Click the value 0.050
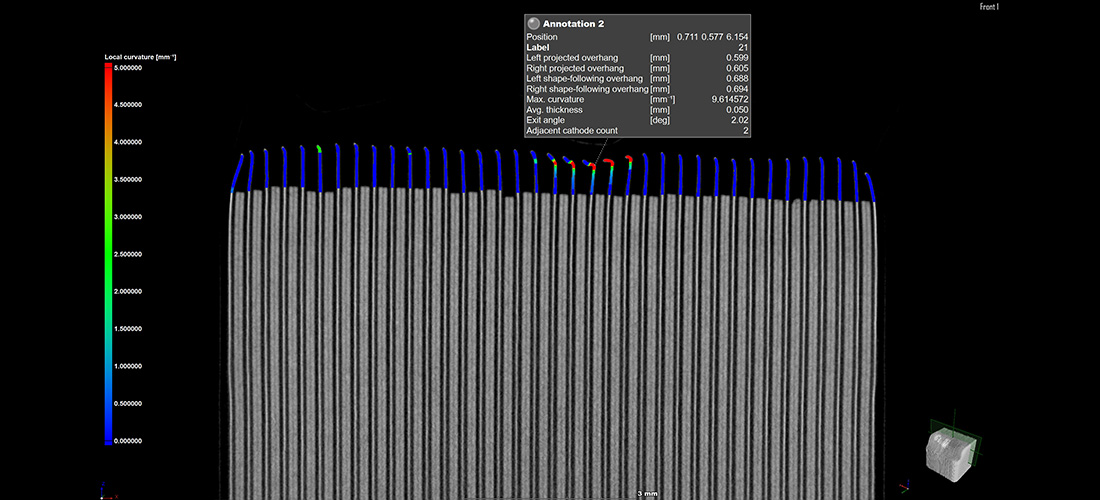The width and height of the screenshot is (1100, 500). (x=739, y=110)
